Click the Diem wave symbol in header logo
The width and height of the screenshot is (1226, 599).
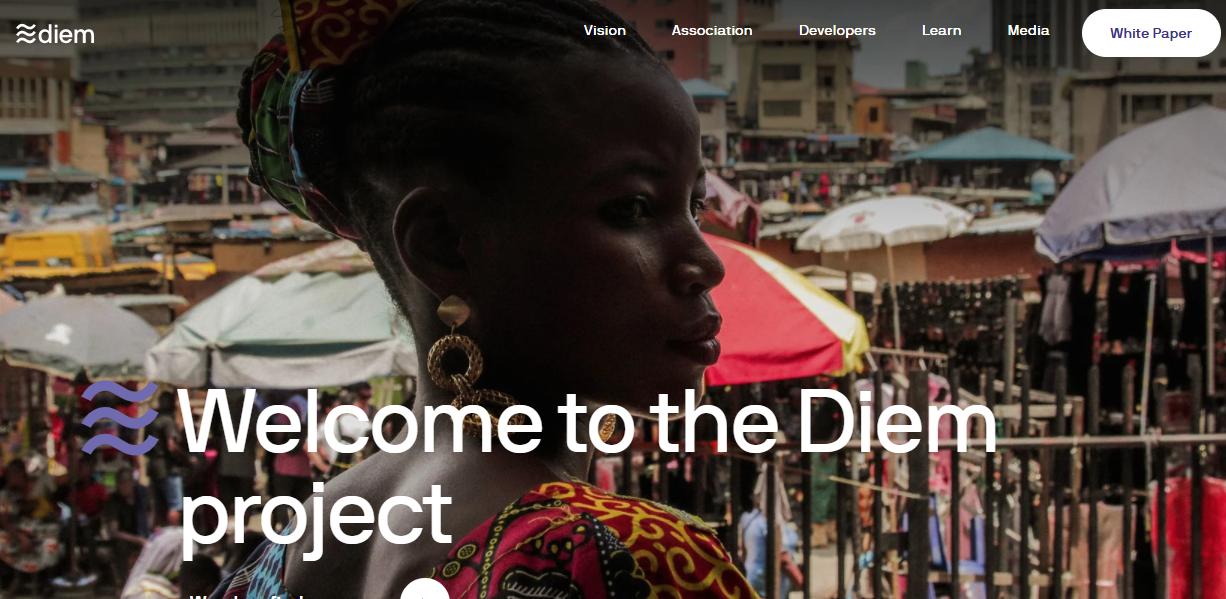[x=26, y=33]
